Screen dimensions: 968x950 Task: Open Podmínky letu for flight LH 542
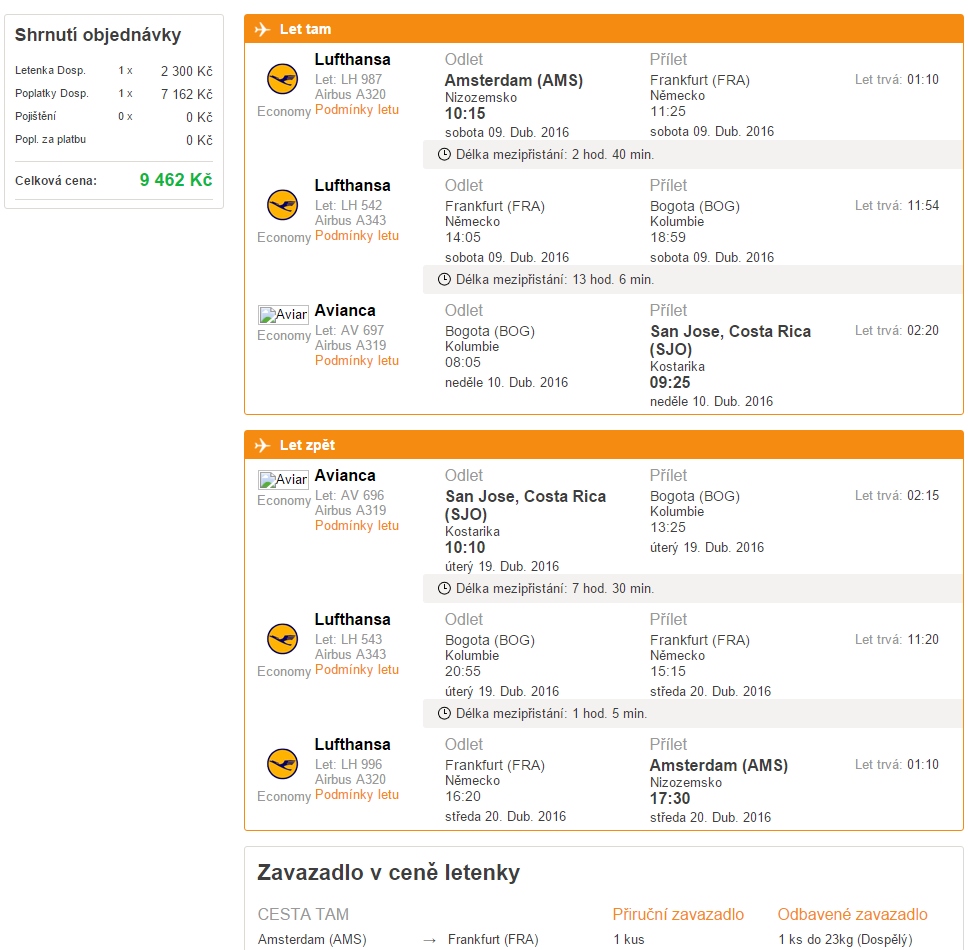(357, 236)
